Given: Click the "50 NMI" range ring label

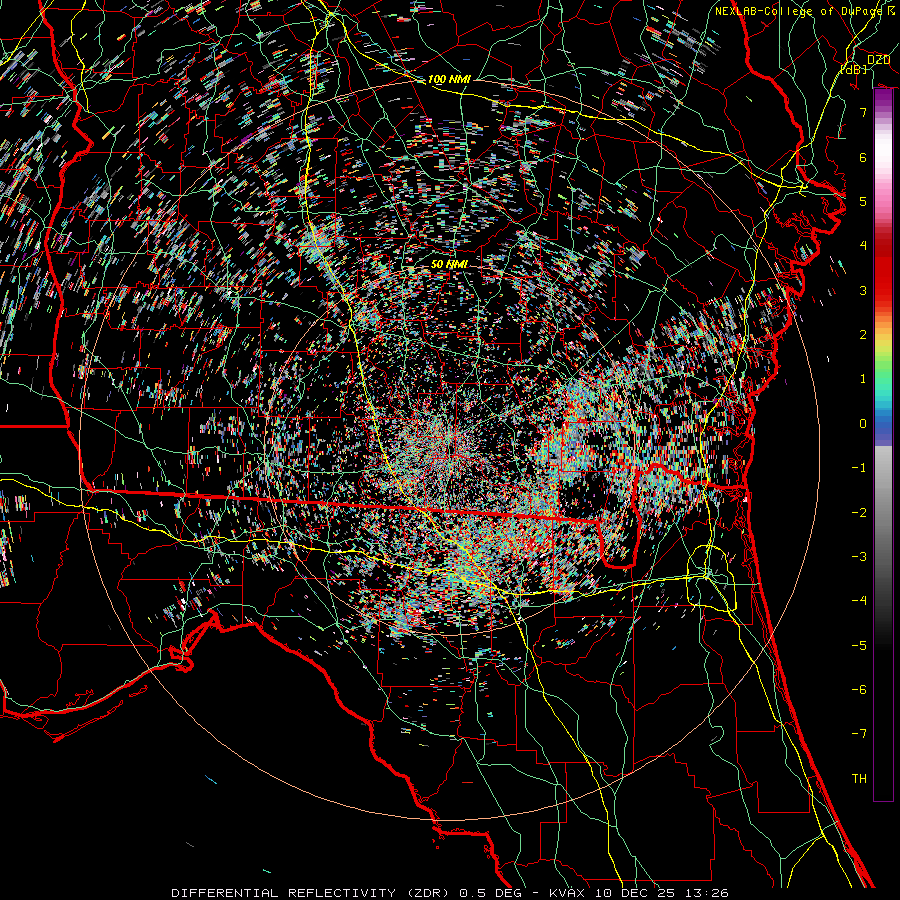Looking at the screenshot, I should tap(449, 264).
